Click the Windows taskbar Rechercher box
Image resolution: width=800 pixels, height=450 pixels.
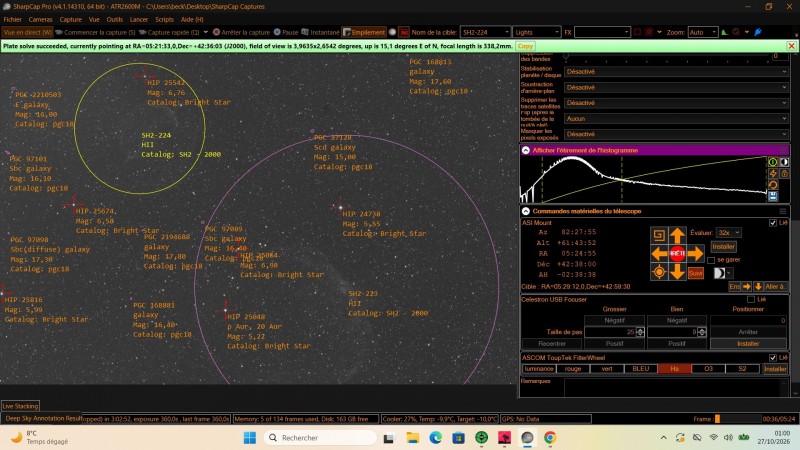click(320, 438)
